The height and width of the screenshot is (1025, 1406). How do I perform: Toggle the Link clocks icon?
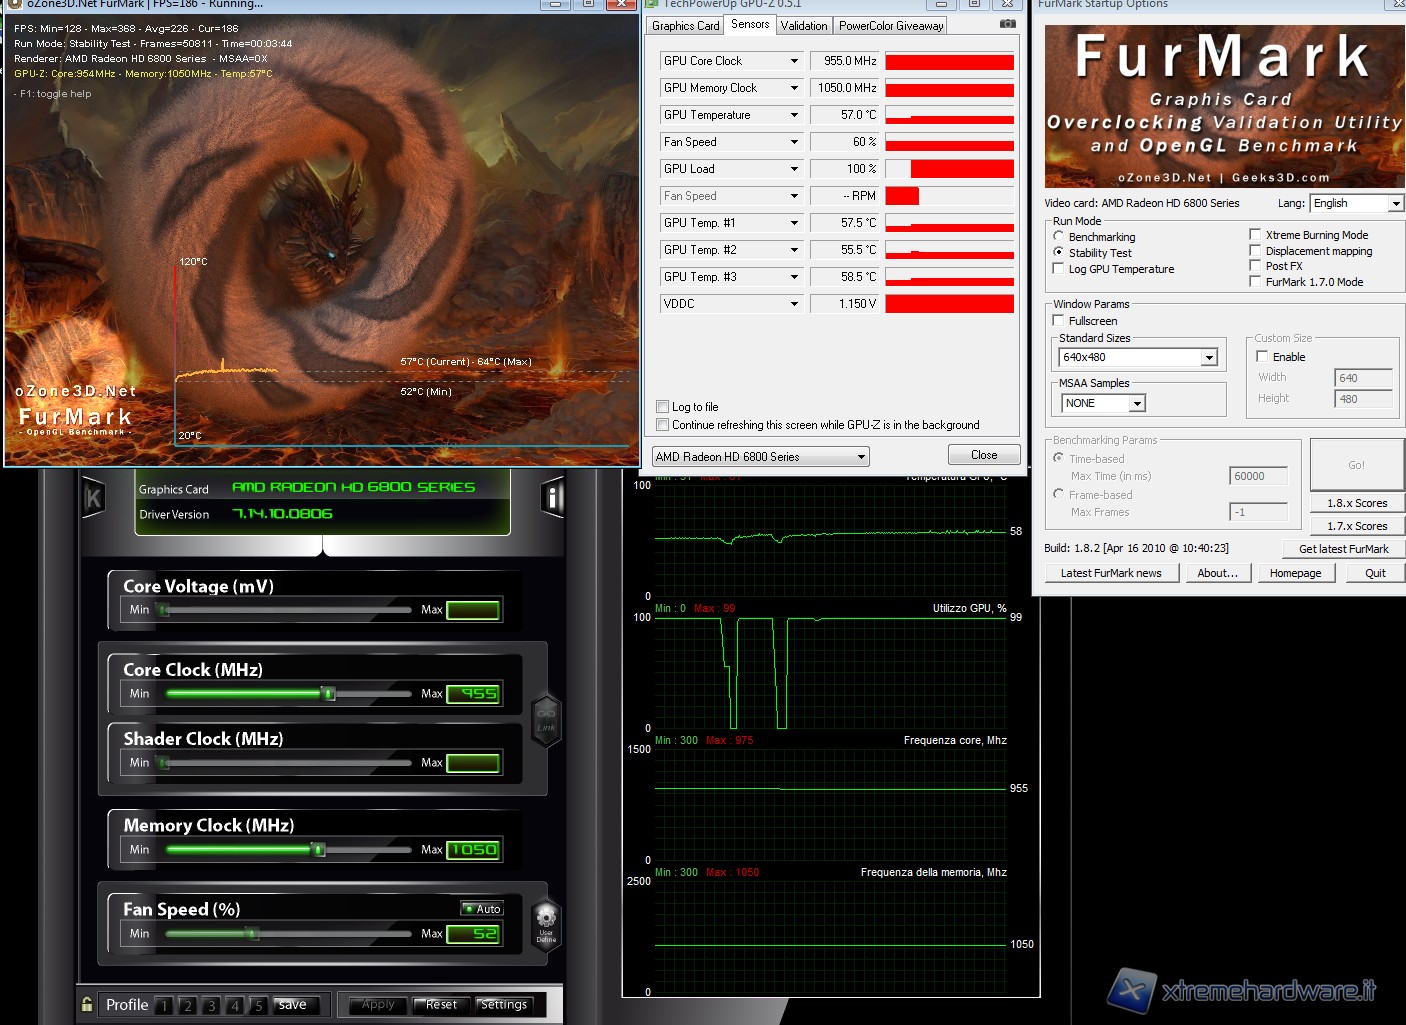pos(546,718)
